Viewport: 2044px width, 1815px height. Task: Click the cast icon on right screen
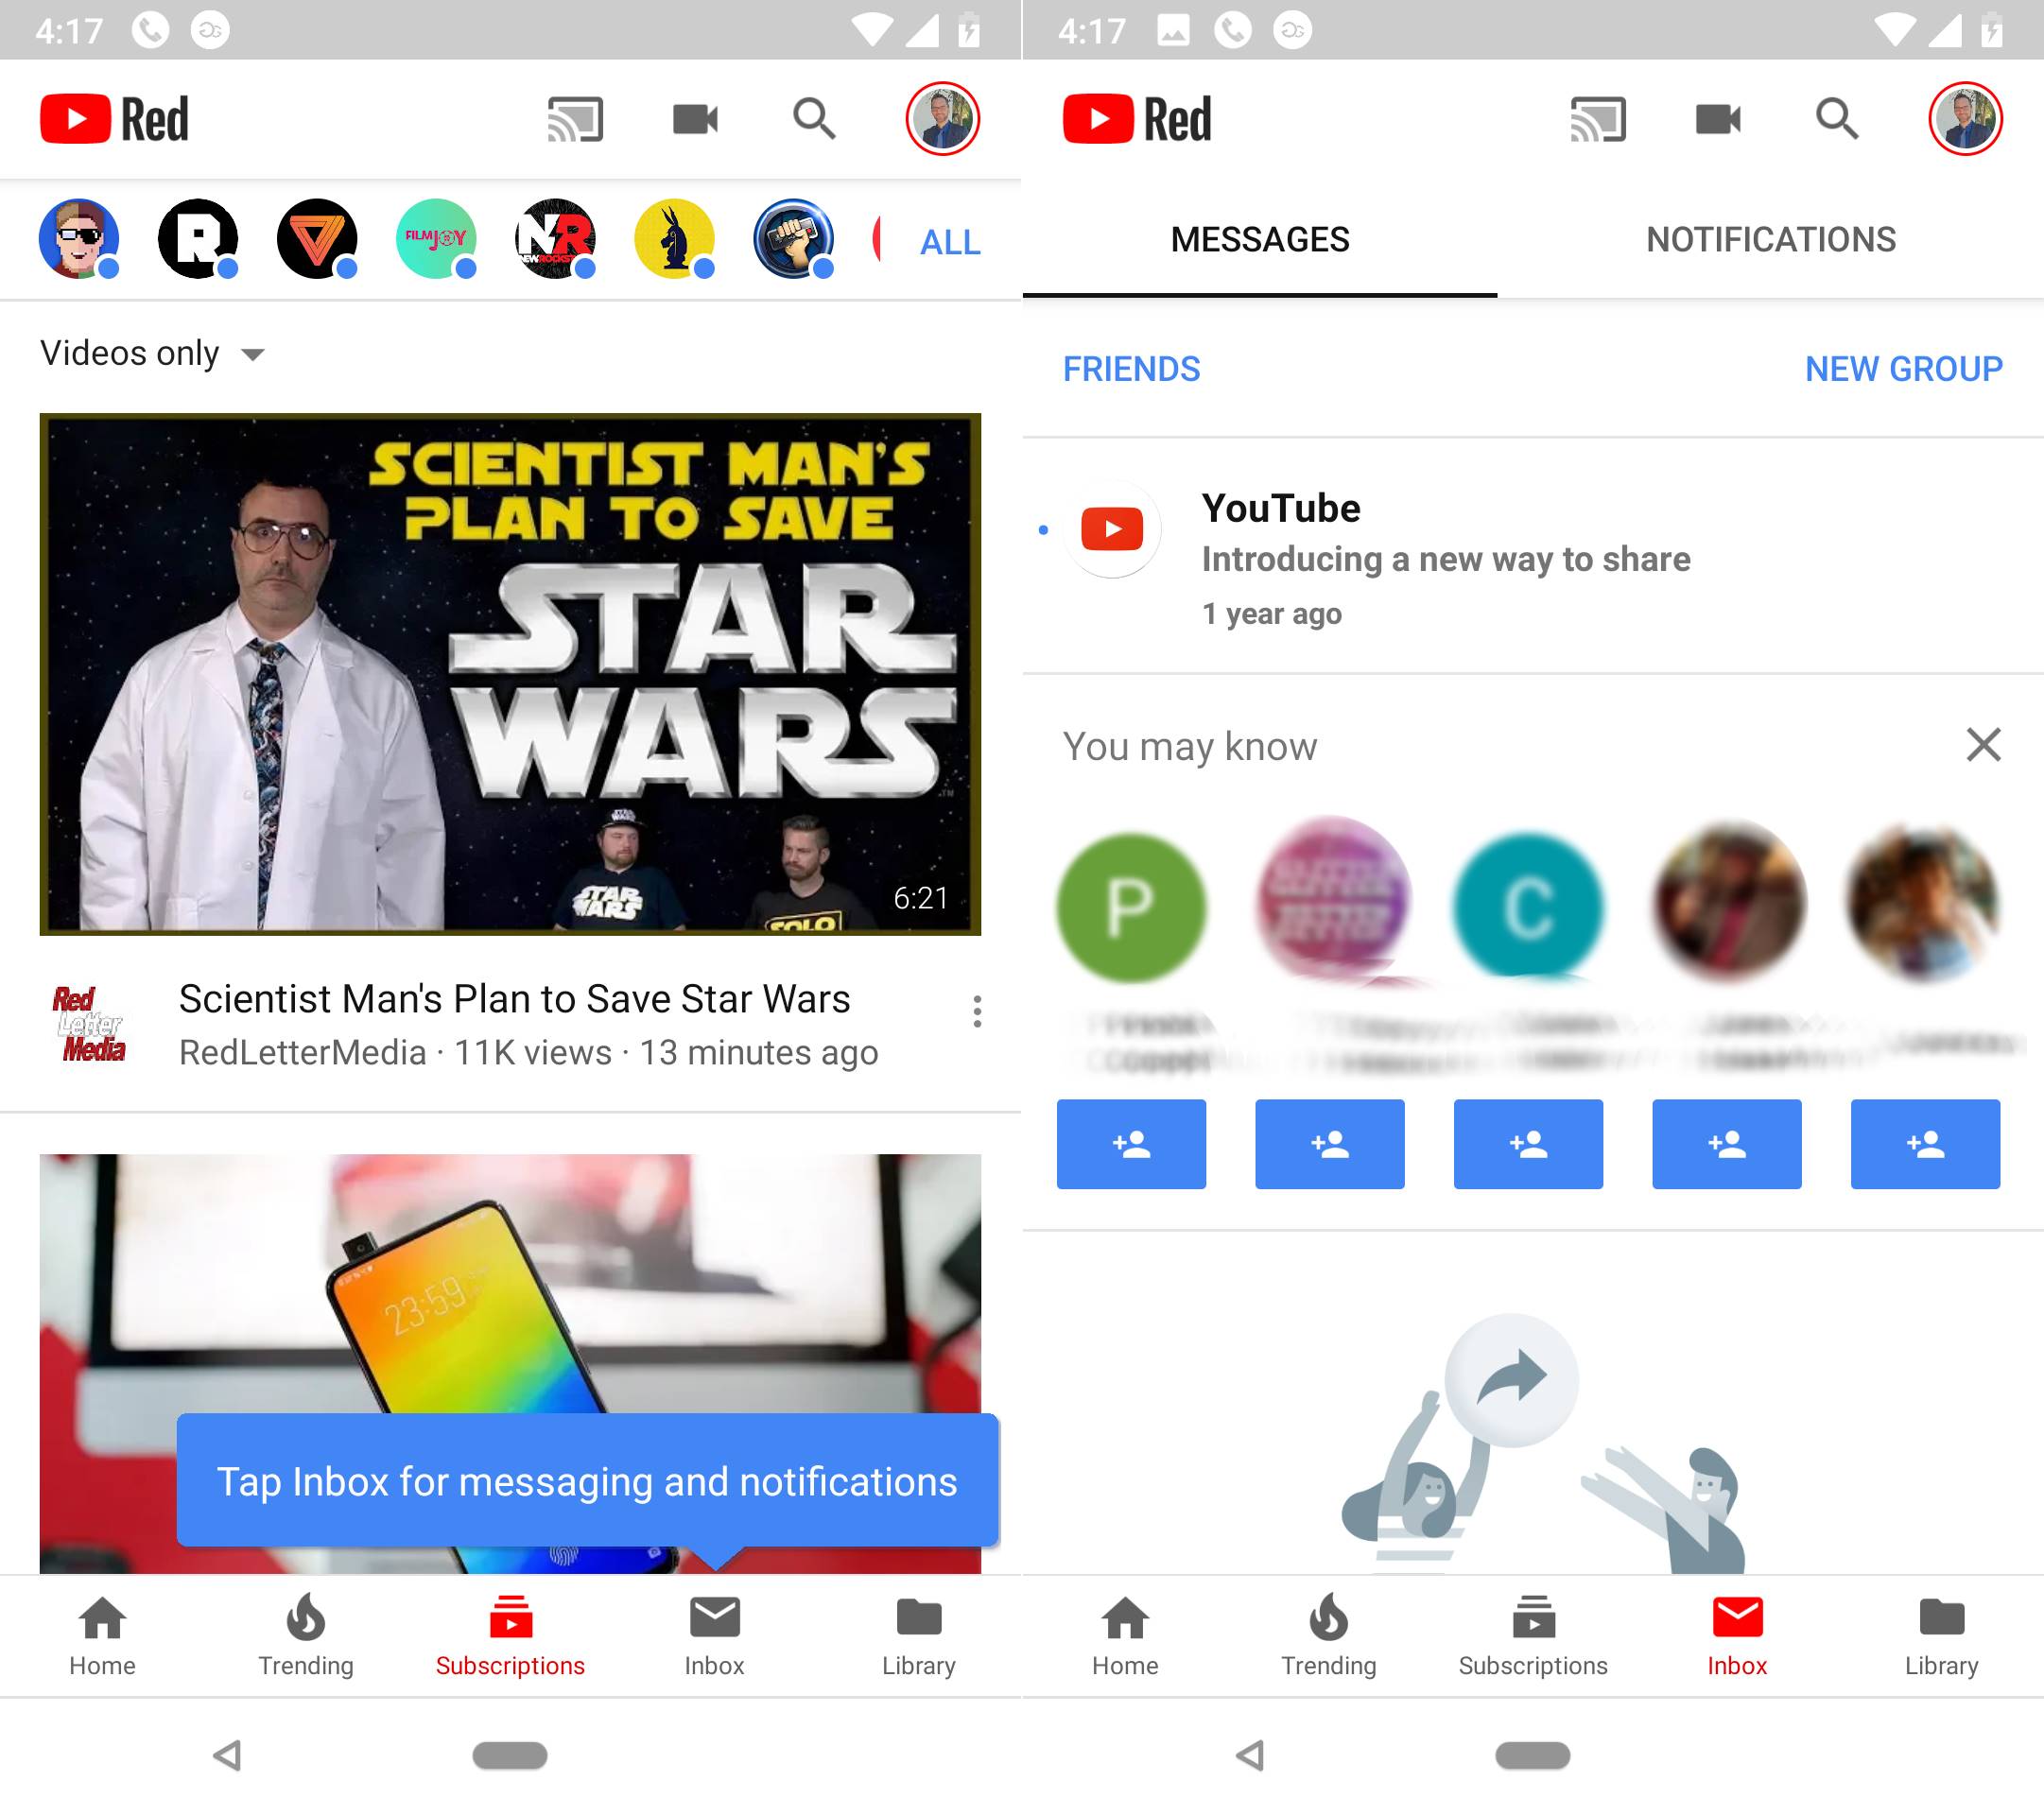1594,119
